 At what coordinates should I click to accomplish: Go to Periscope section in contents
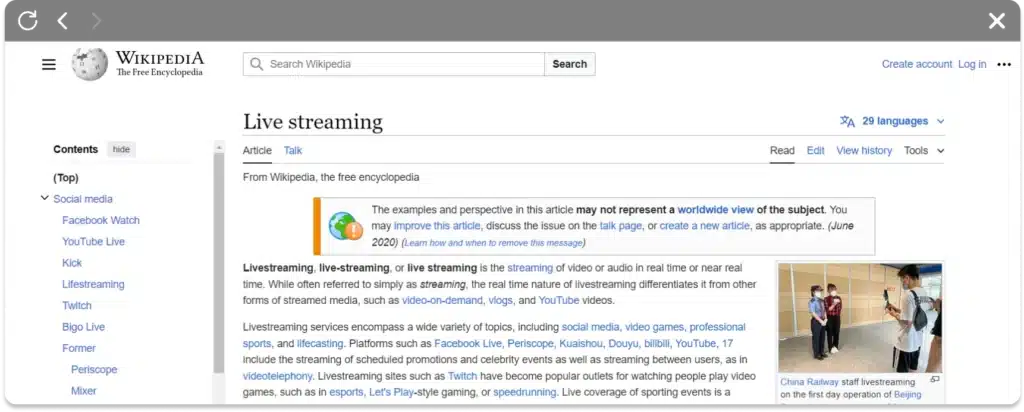(94, 370)
